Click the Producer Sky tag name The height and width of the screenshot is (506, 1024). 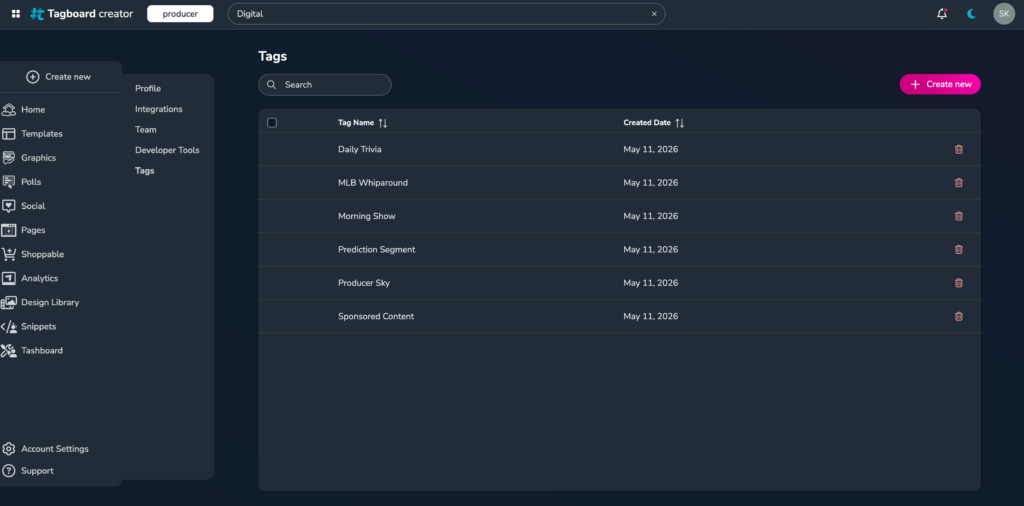click(364, 283)
